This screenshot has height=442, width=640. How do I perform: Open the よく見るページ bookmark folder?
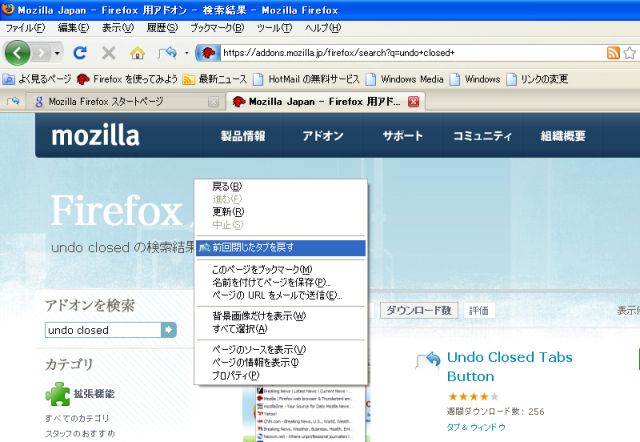point(37,79)
